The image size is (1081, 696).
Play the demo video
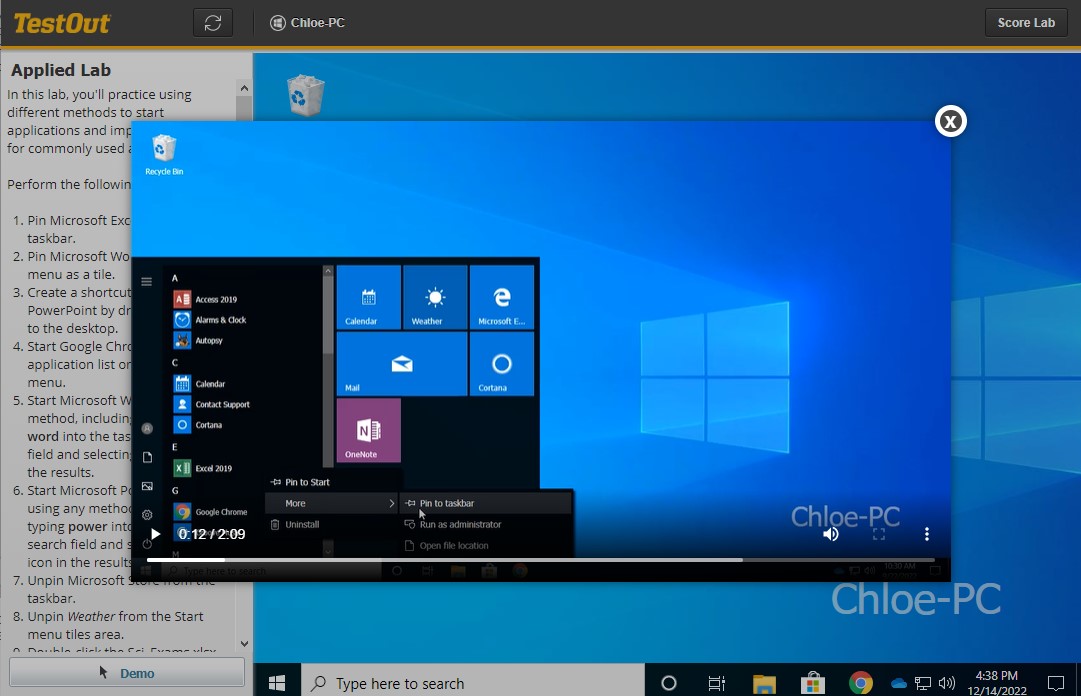click(155, 534)
